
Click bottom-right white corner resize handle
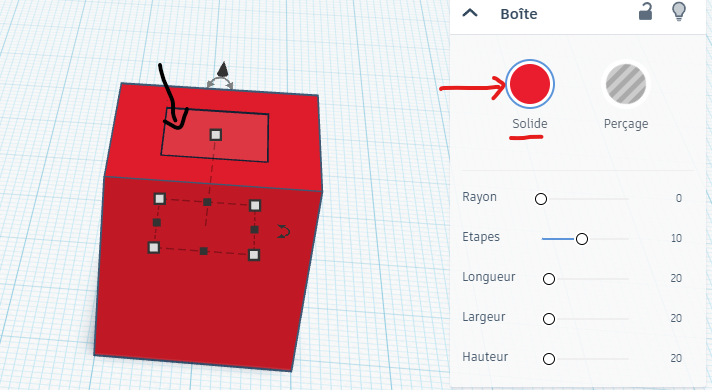click(x=254, y=255)
